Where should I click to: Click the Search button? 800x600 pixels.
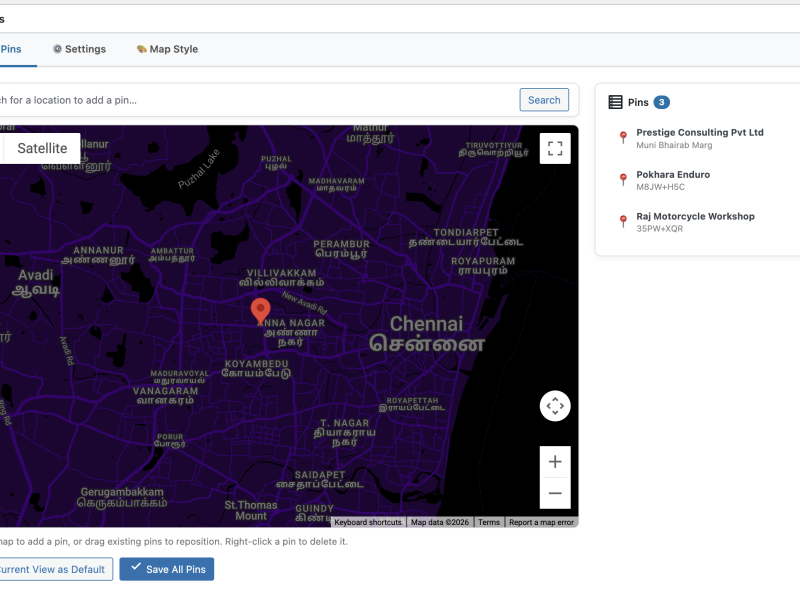tap(543, 99)
